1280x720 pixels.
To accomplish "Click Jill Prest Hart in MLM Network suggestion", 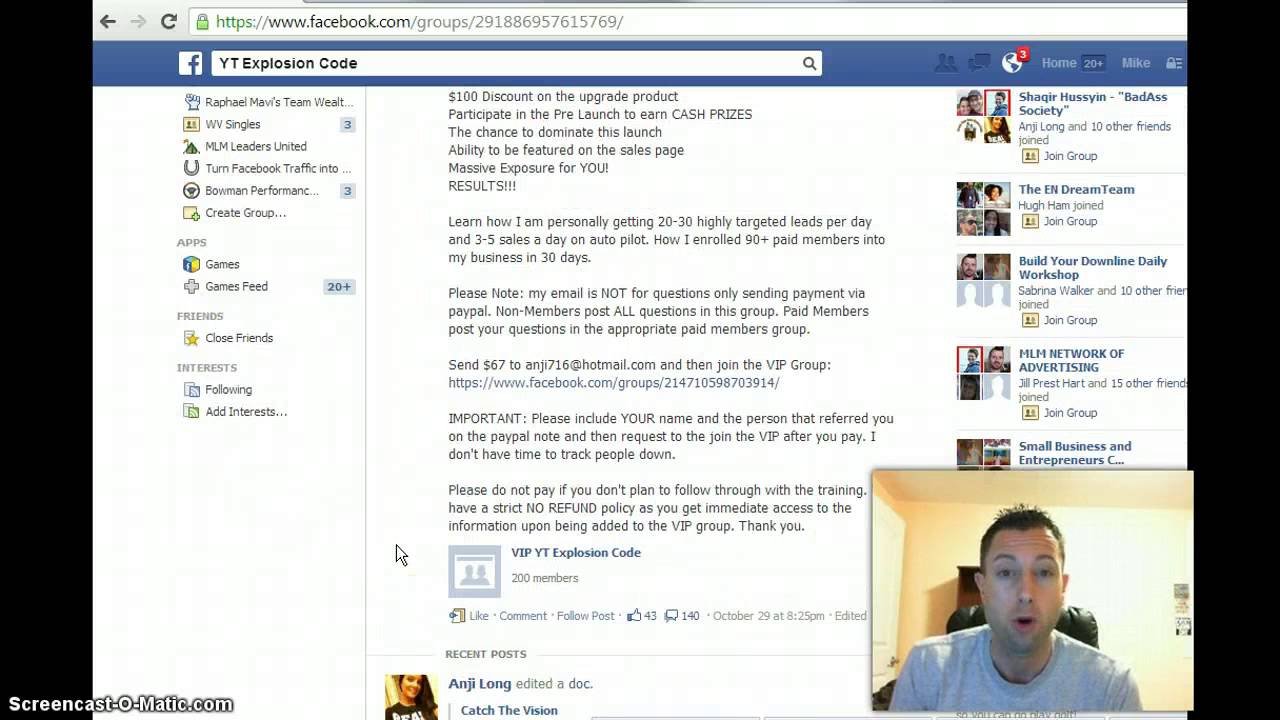I will (x=1052, y=383).
